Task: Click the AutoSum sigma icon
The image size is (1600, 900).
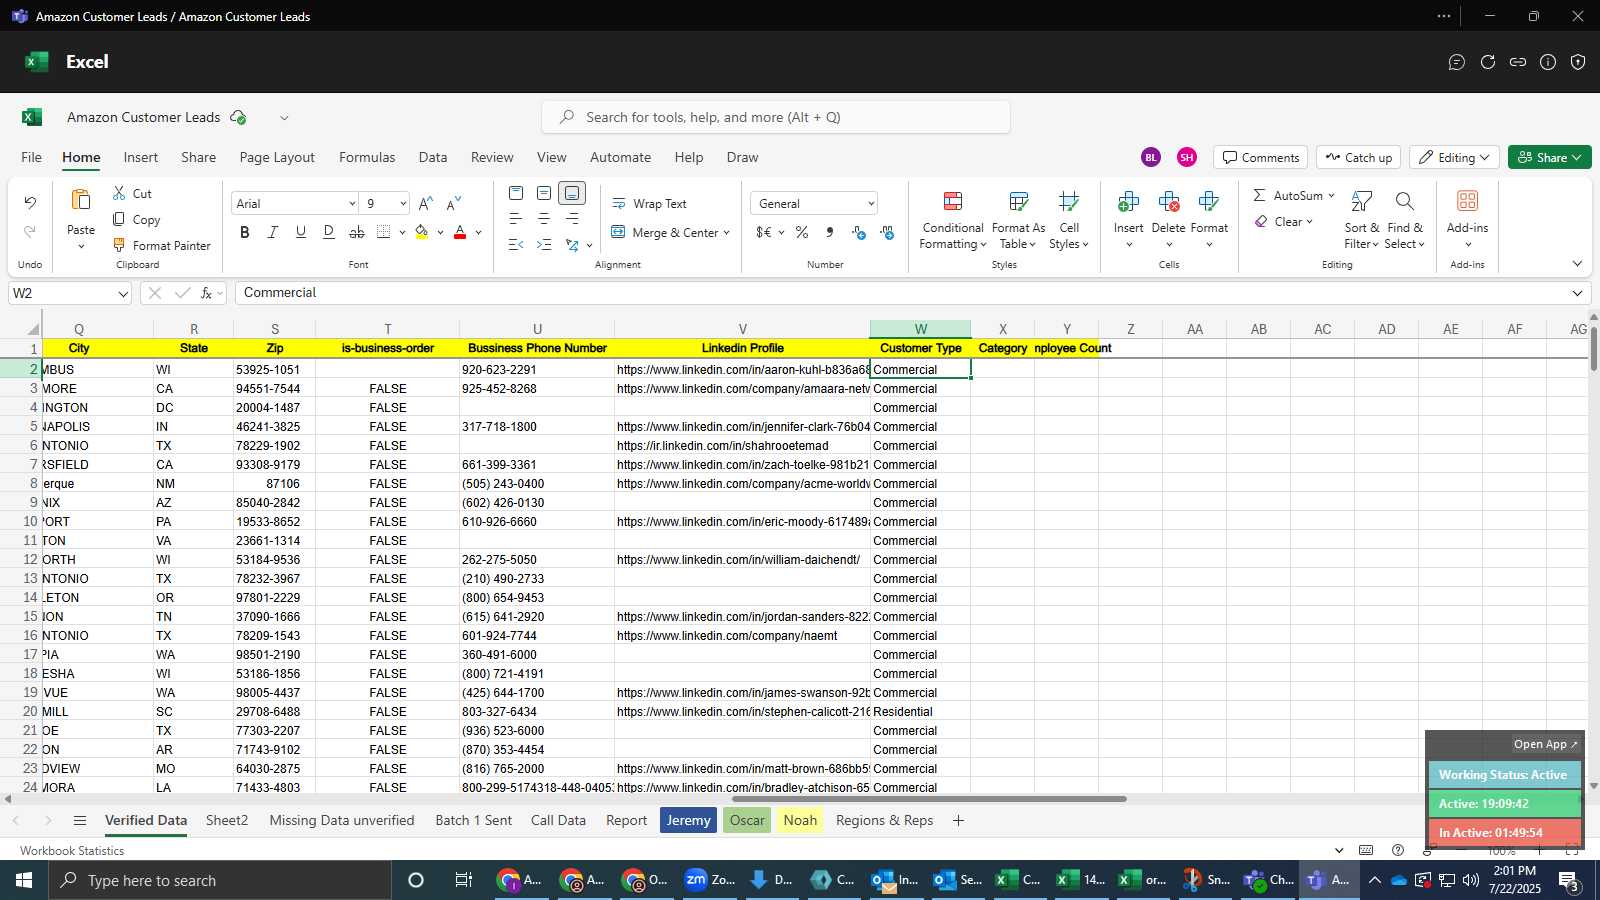Action: coord(1260,195)
